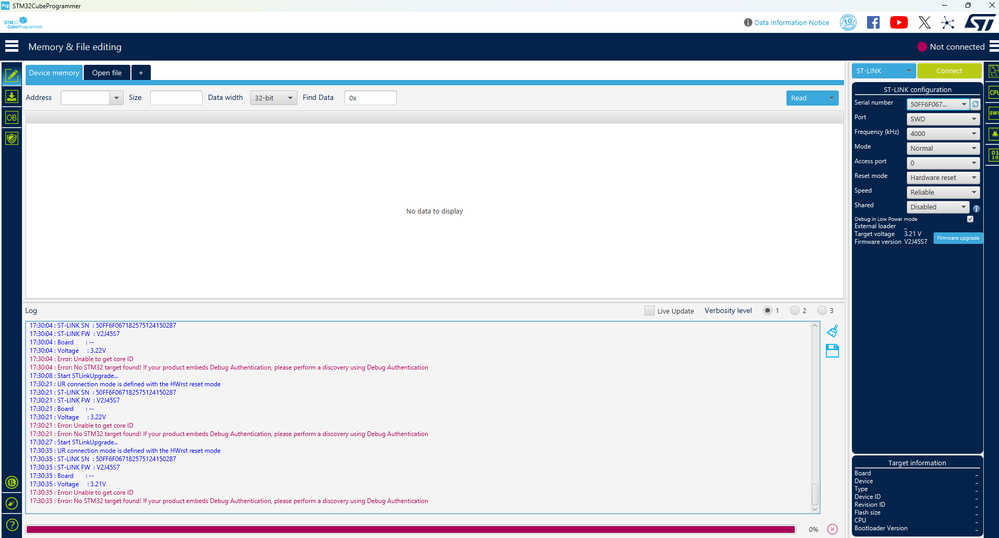
Task: Open the Address dropdown
Action: click(116, 98)
